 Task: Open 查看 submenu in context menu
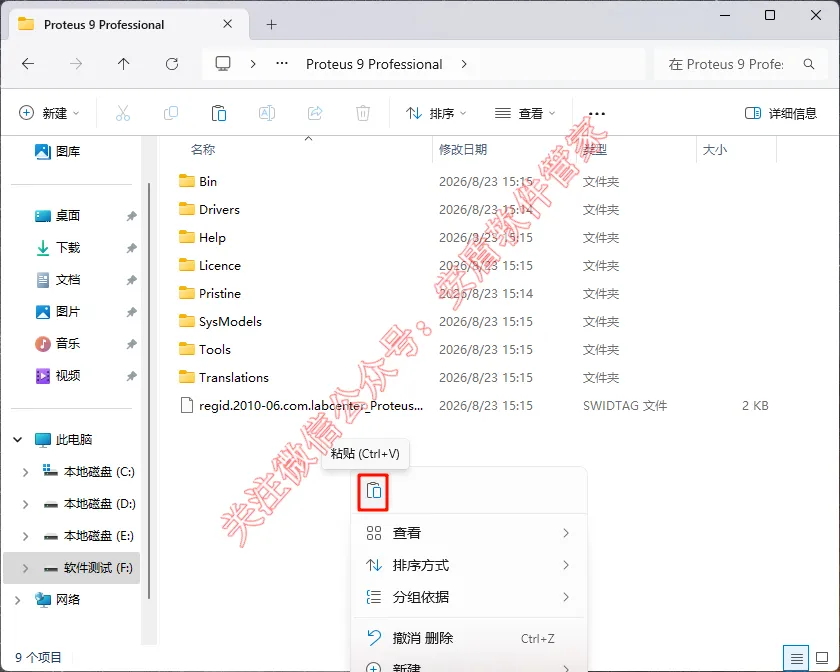point(469,533)
